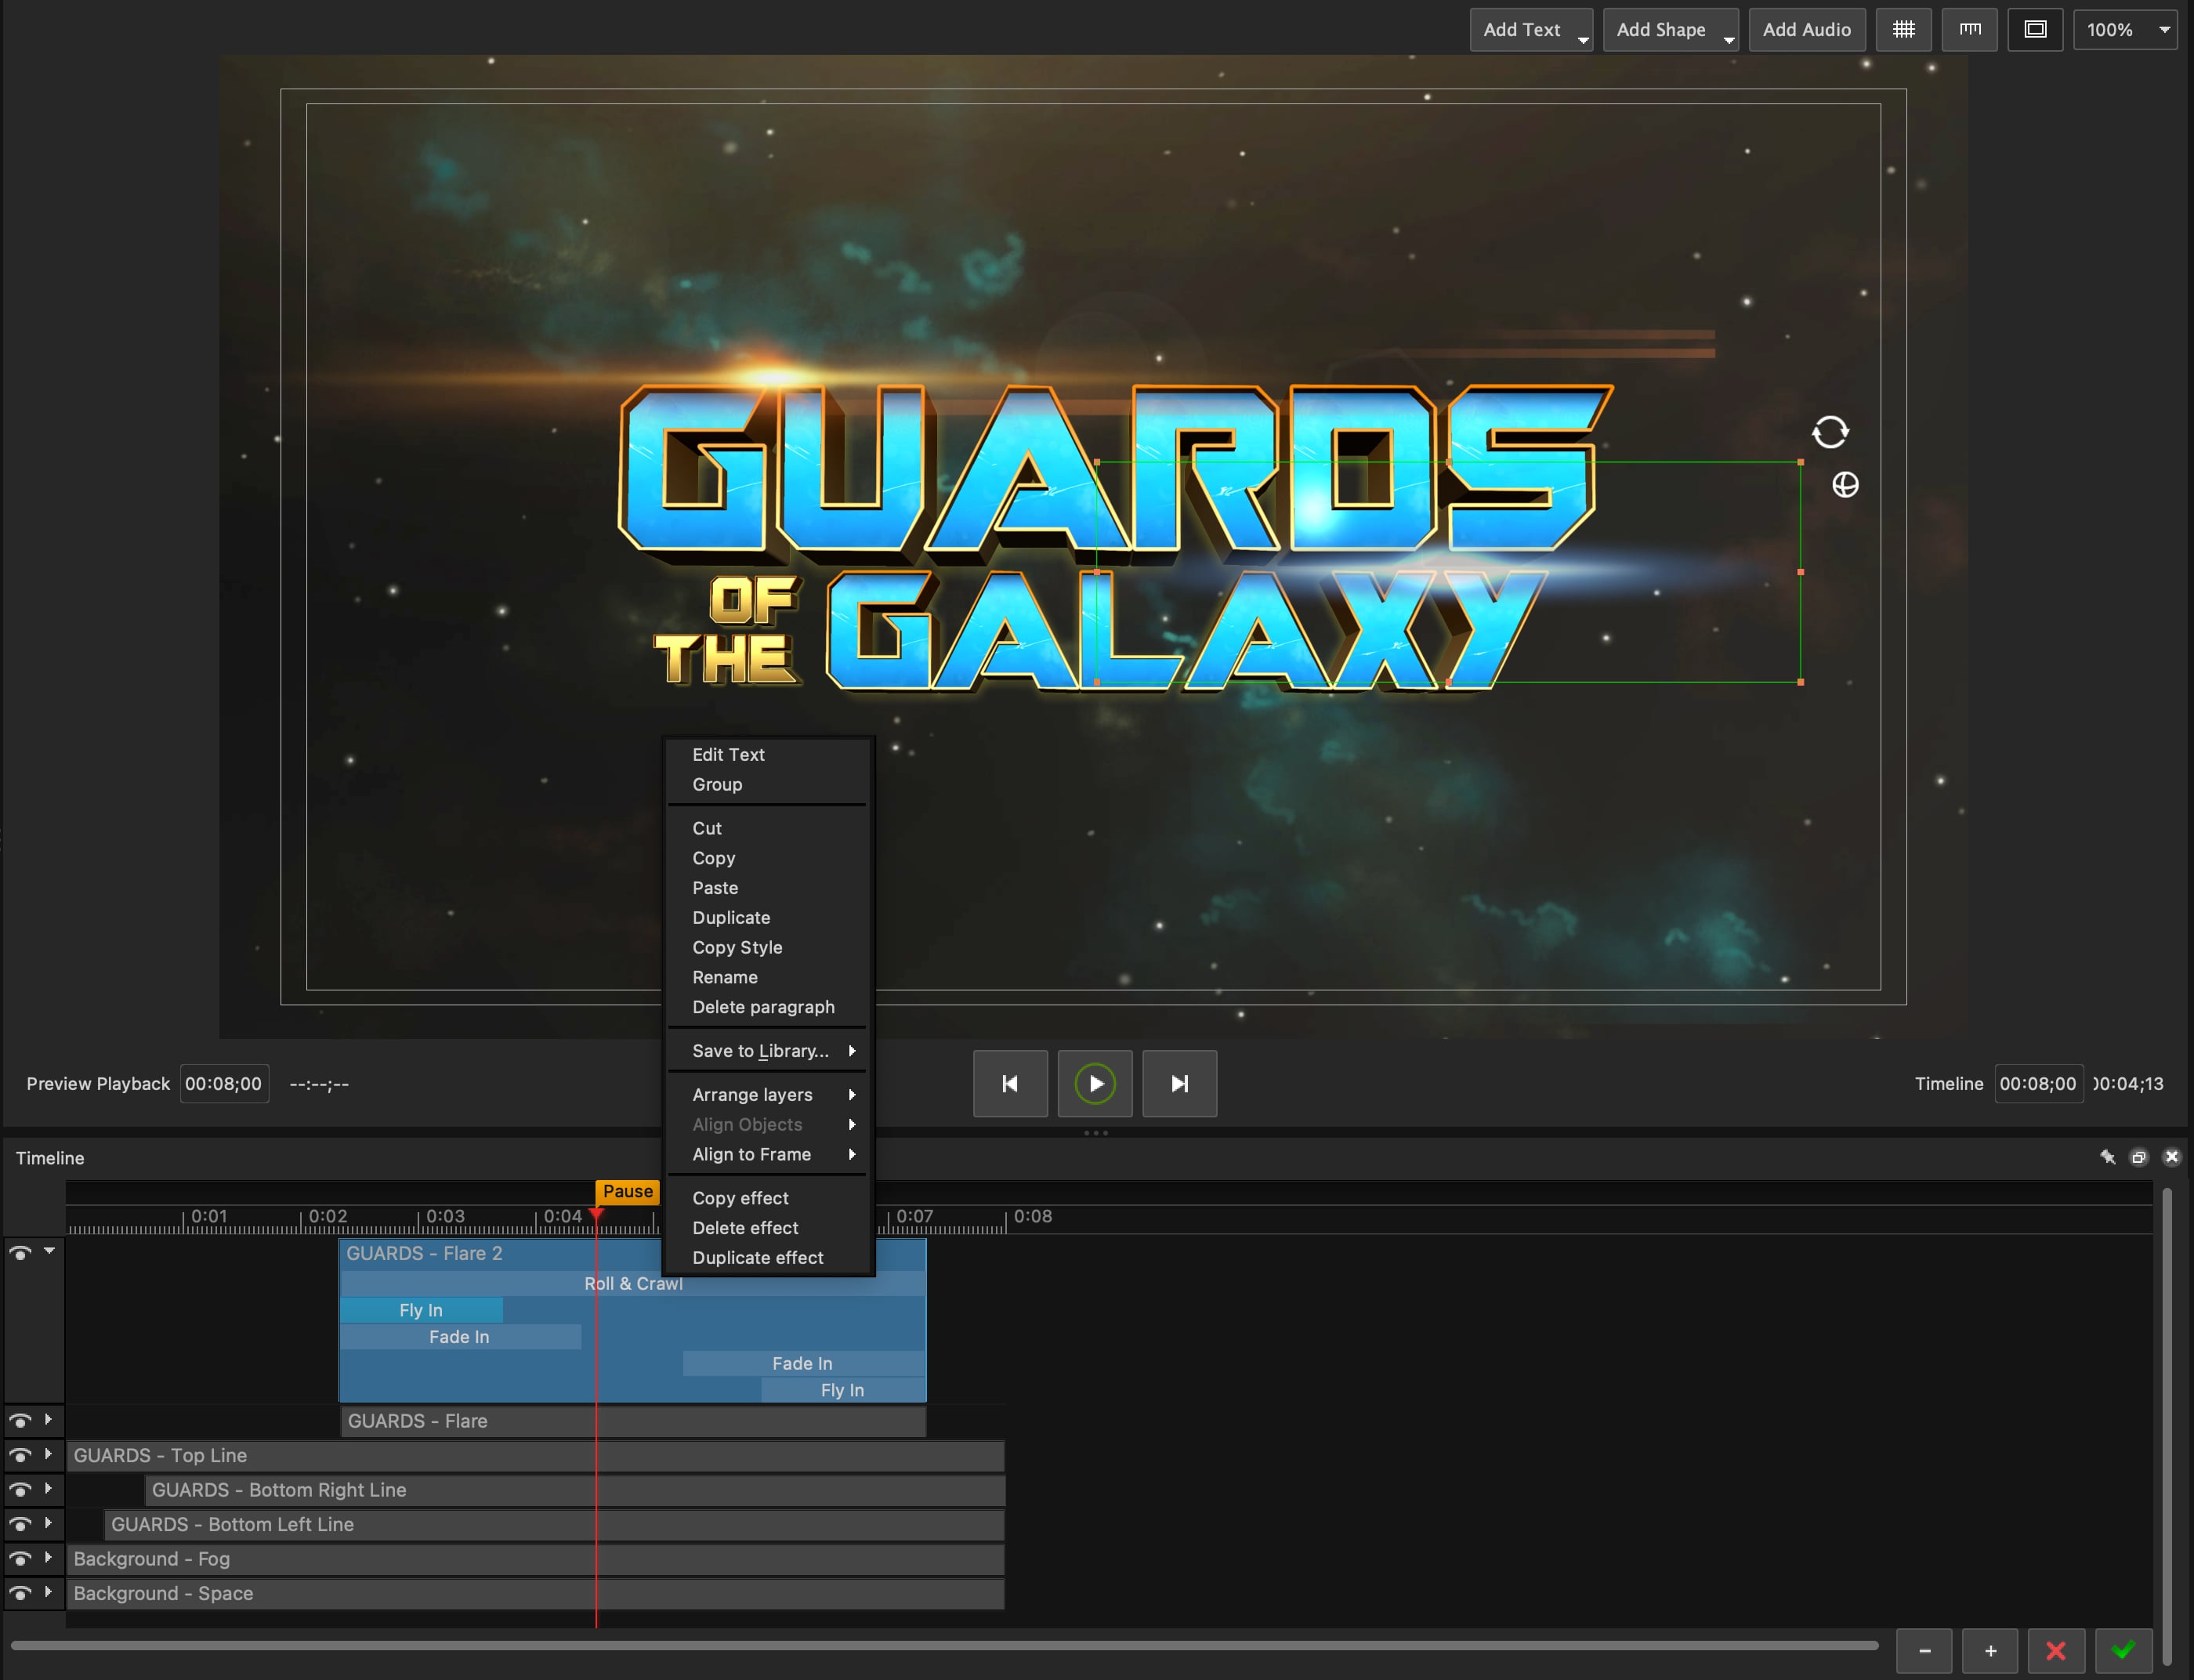
Task: Hide the Background - Space layer
Action: pyautogui.click(x=20, y=1594)
